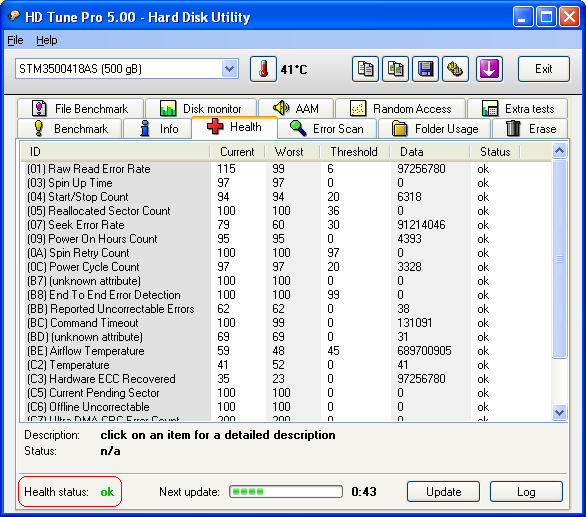
Task: Click the scrollbar down arrow
Action: point(559,412)
